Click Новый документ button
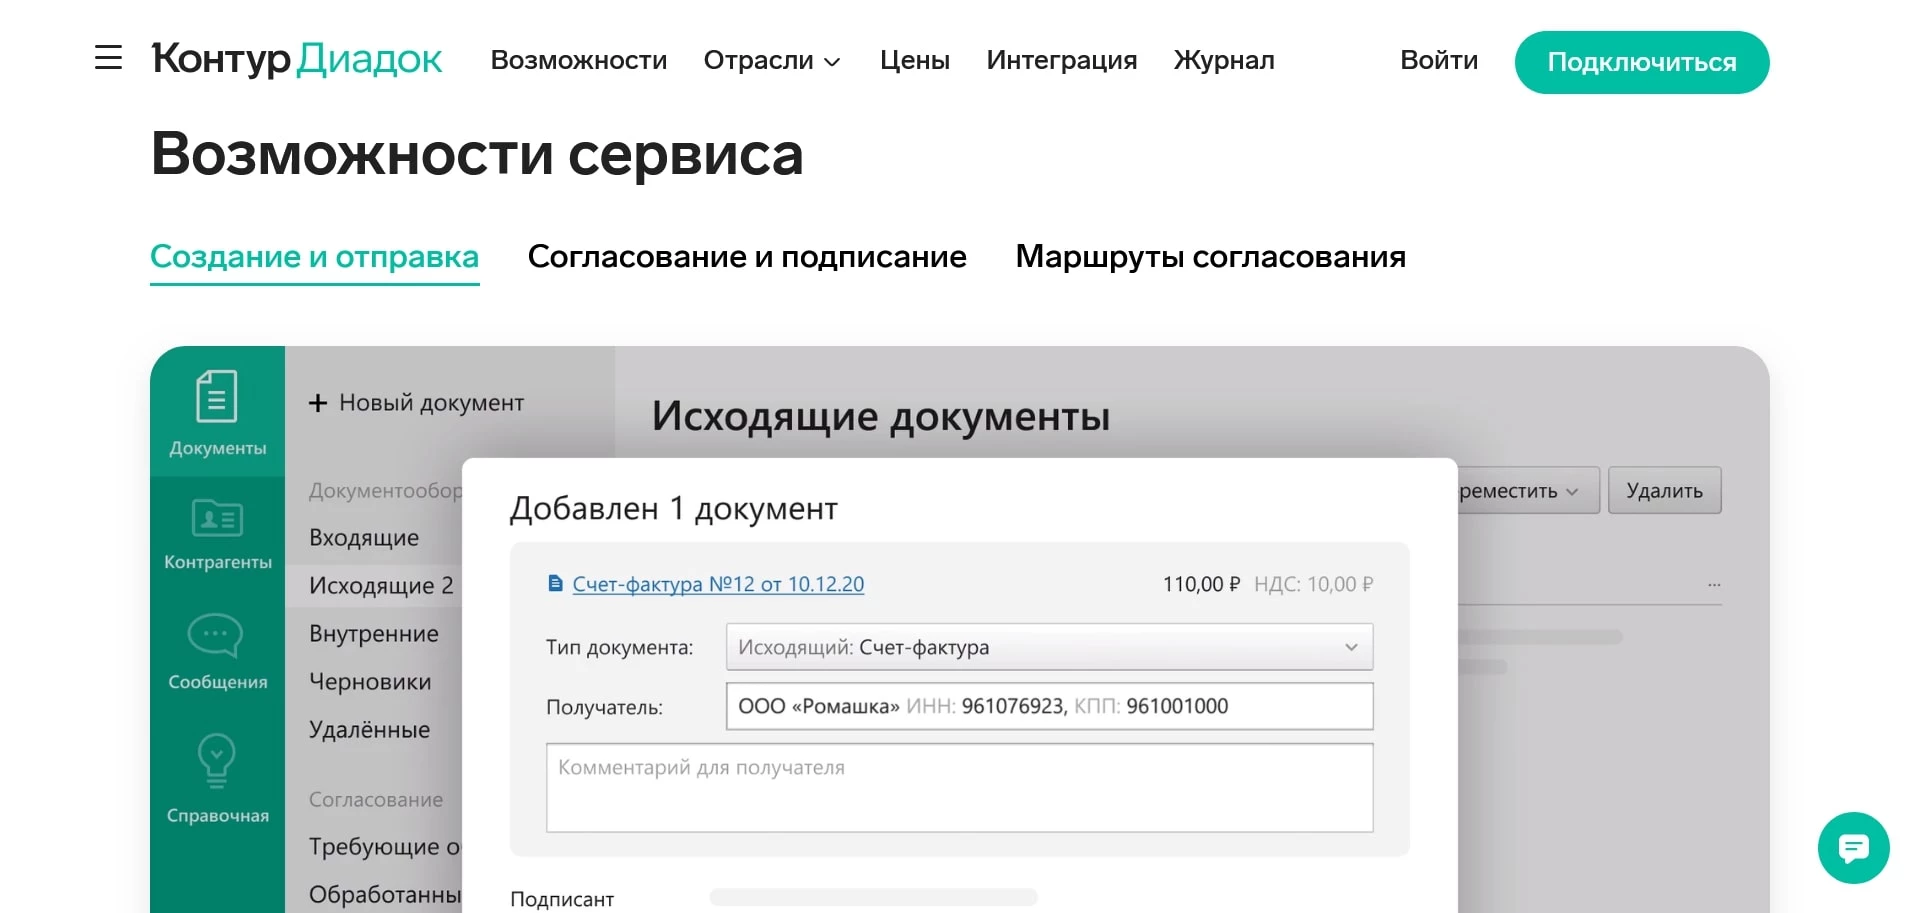This screenshot has width=1920, height=913. (x=417, y=403)
